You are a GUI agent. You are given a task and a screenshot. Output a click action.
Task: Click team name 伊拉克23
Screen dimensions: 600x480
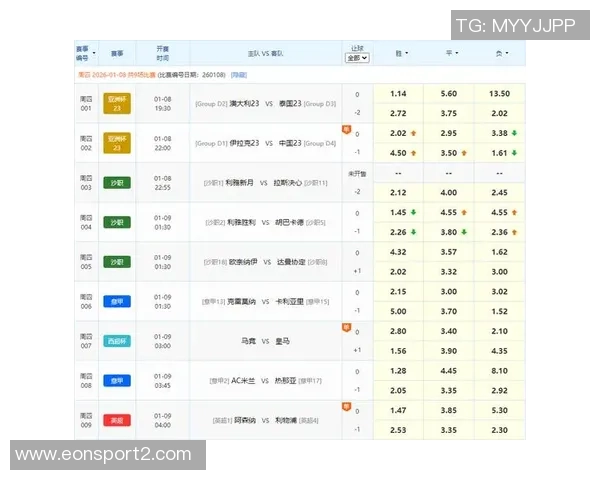pyautogui.click(x=244, y=143)
